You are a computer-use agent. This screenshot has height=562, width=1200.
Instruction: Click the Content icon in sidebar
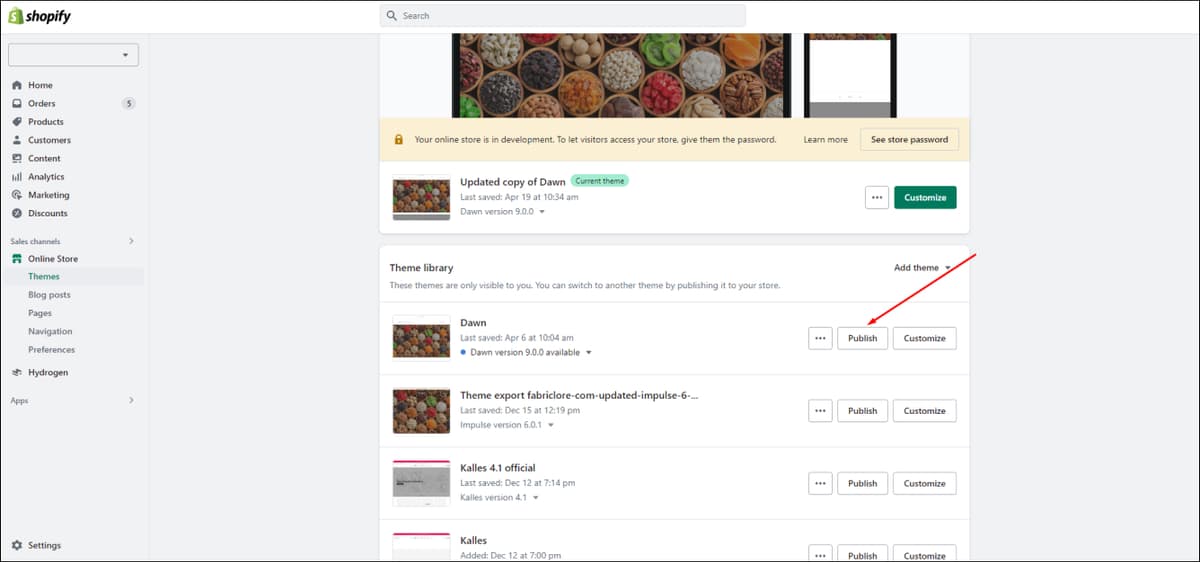coord(17,158)
